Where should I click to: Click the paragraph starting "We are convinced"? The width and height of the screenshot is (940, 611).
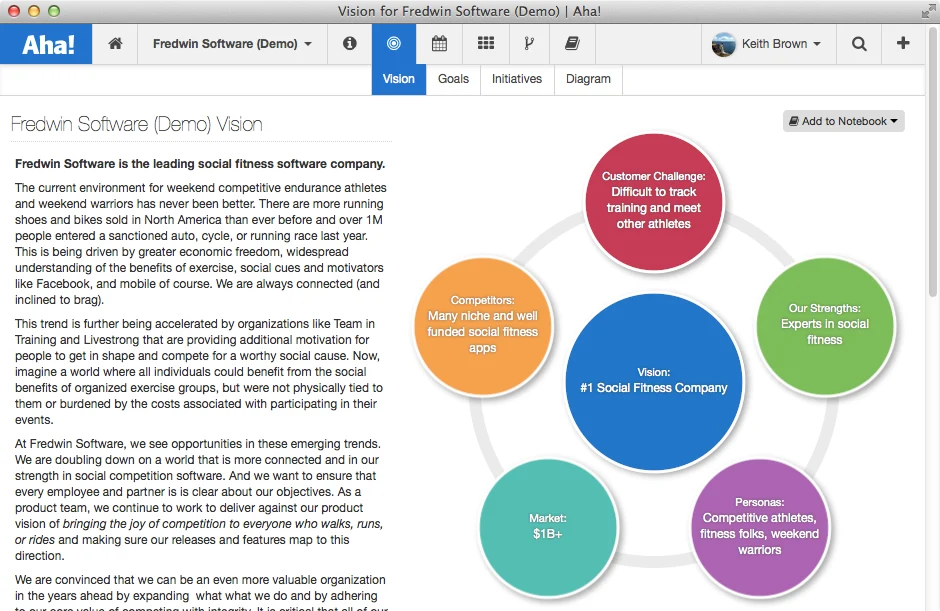[x=201, y=594]
